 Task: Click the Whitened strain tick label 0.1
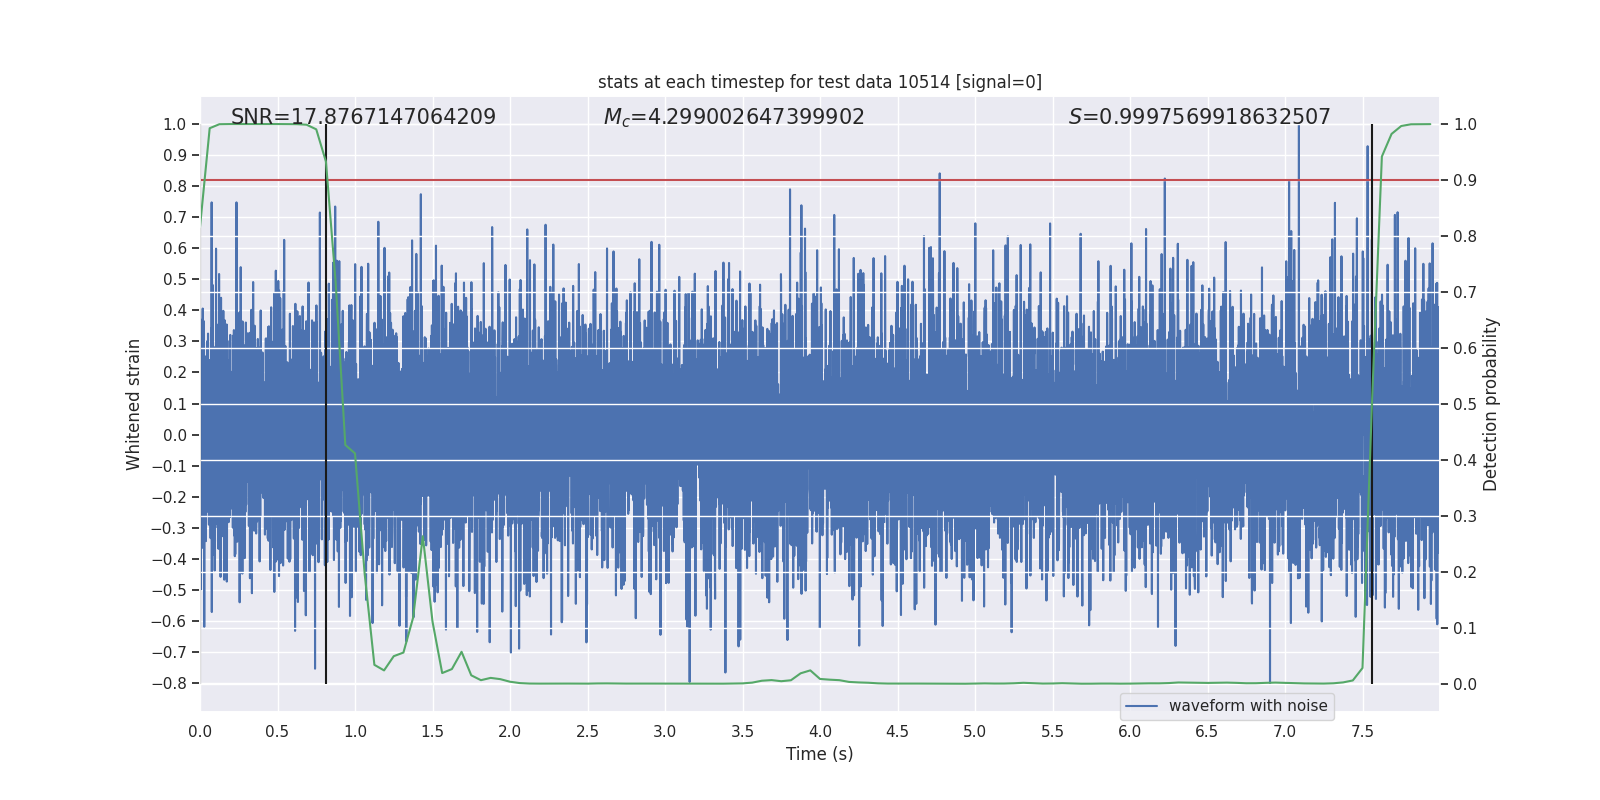(x=175, y=404)
